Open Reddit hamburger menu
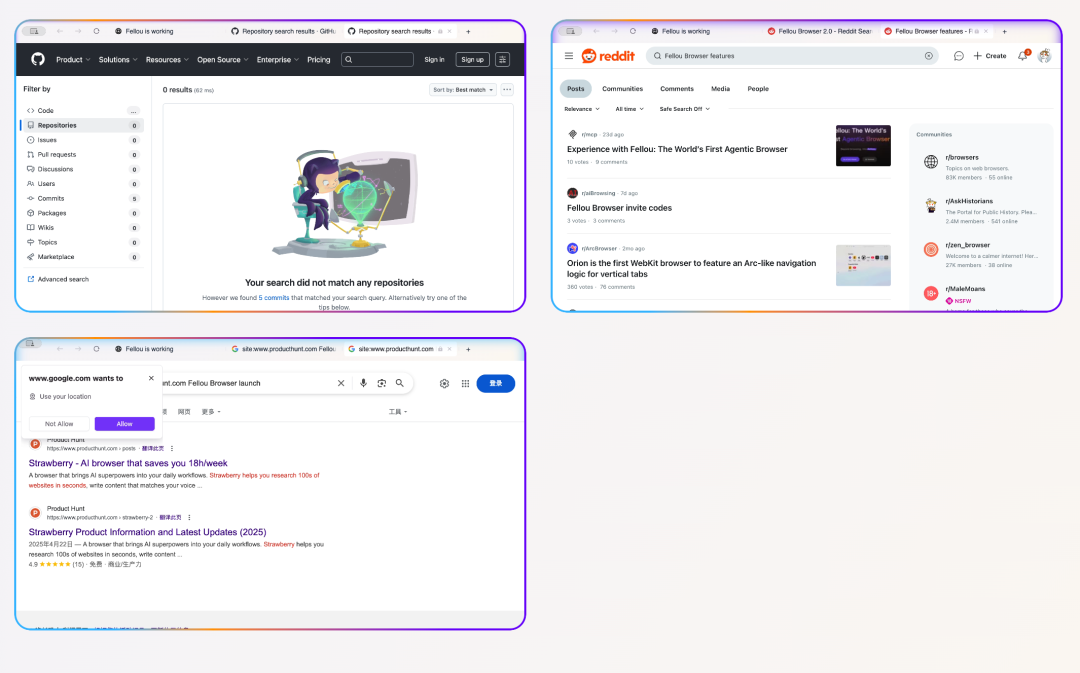This screenshot has height=673, width=1080. tap(569, 56)
